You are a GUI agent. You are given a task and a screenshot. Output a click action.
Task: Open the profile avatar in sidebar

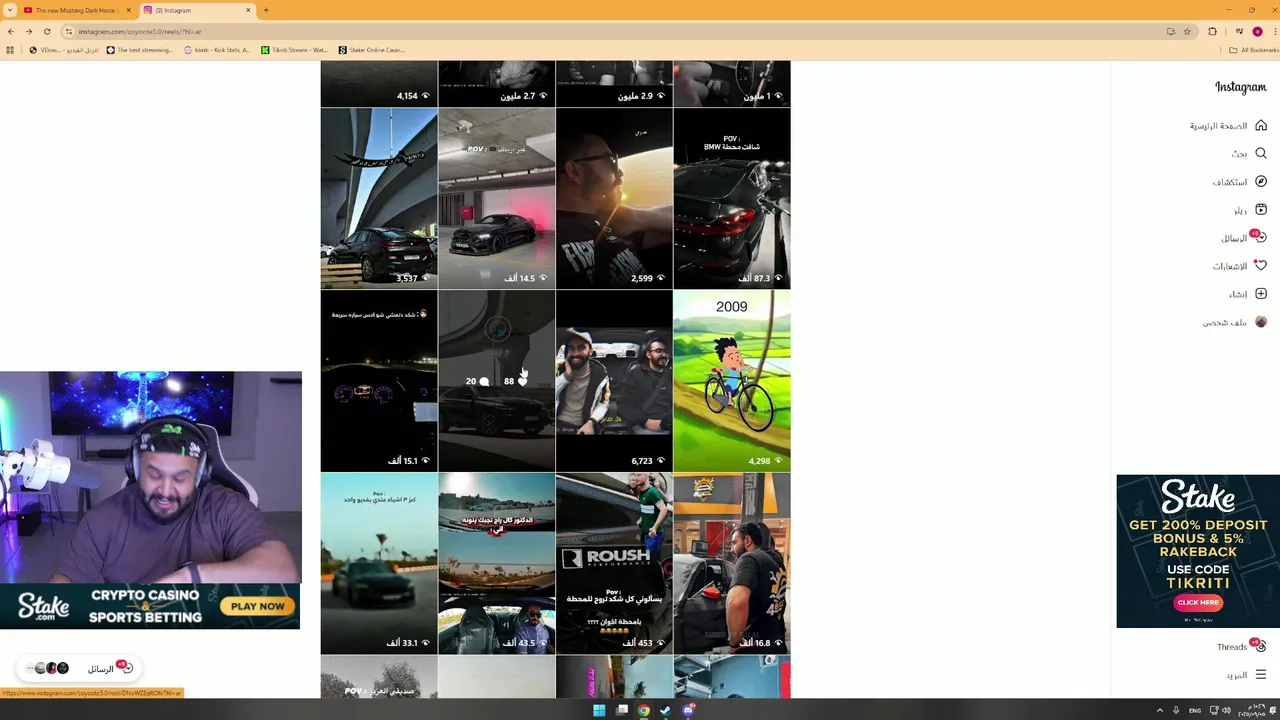(1260, 321)
